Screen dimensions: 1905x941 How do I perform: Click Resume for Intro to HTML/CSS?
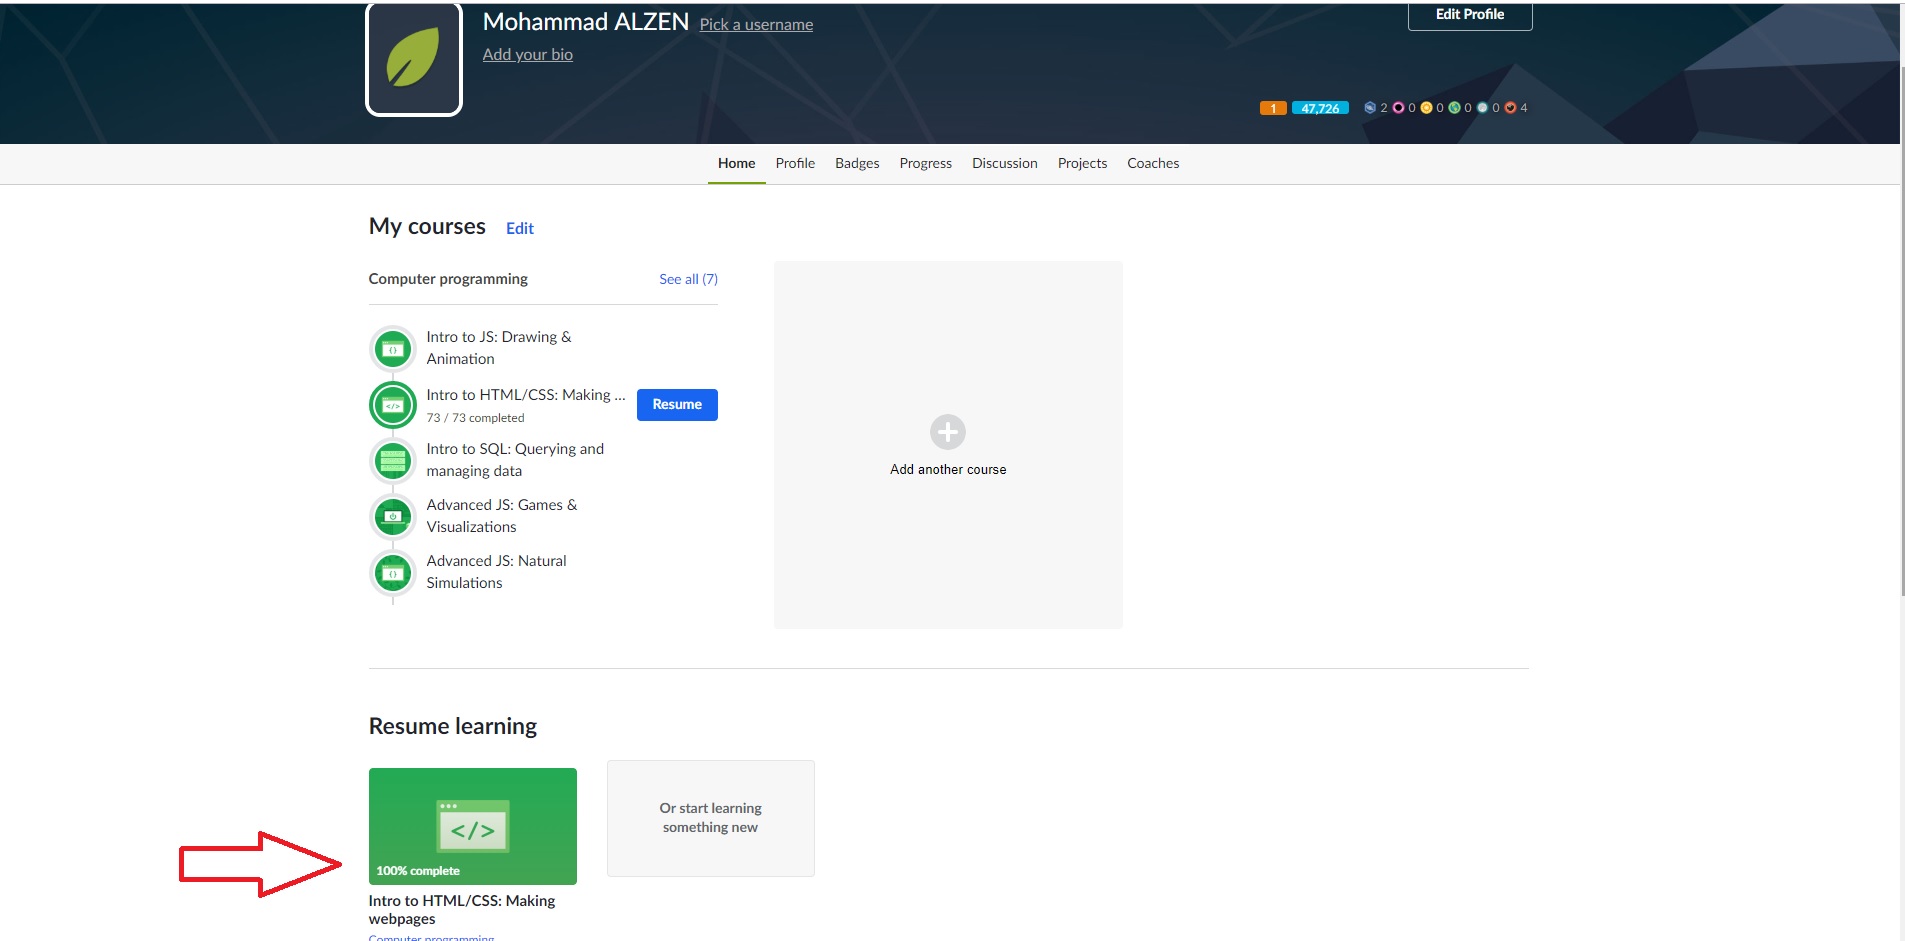(677, 405)
